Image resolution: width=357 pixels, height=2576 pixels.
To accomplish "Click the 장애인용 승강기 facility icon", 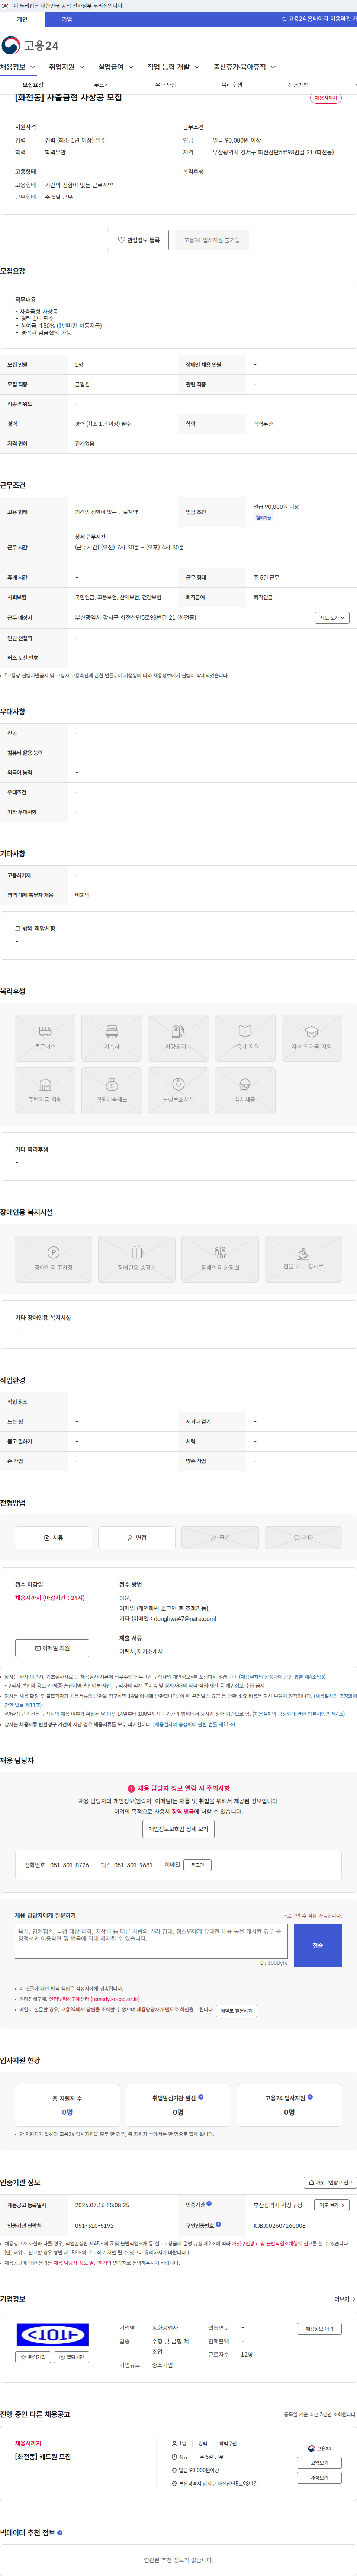I will pos(137,1259).
